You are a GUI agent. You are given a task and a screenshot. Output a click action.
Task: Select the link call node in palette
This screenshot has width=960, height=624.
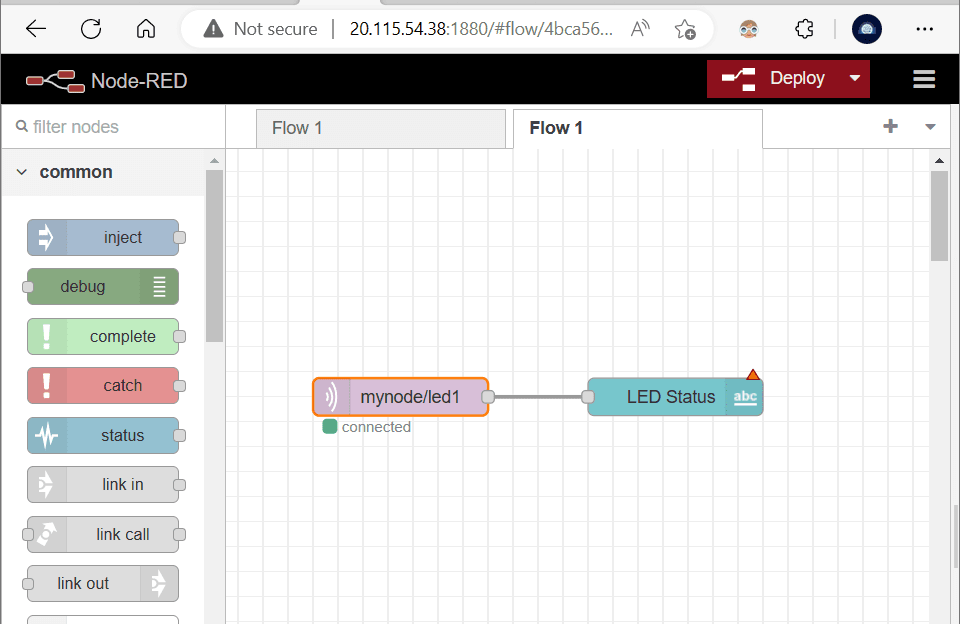pyautogui.click(x=103, y=535)
